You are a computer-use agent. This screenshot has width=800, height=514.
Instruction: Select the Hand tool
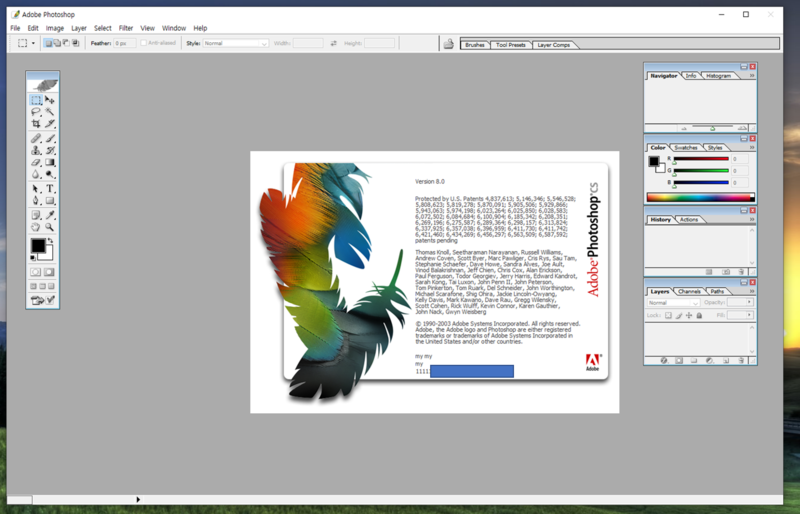coord(36,227)
